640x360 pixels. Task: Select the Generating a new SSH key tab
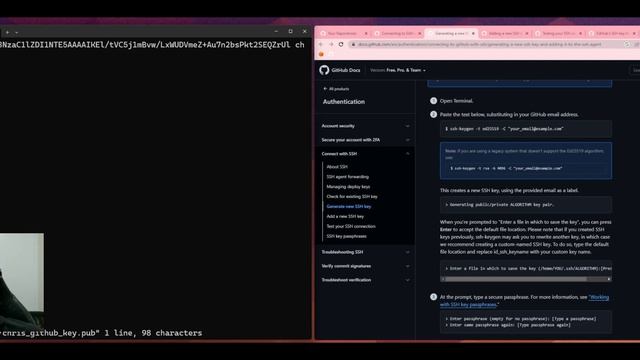(x=450, y=33)
